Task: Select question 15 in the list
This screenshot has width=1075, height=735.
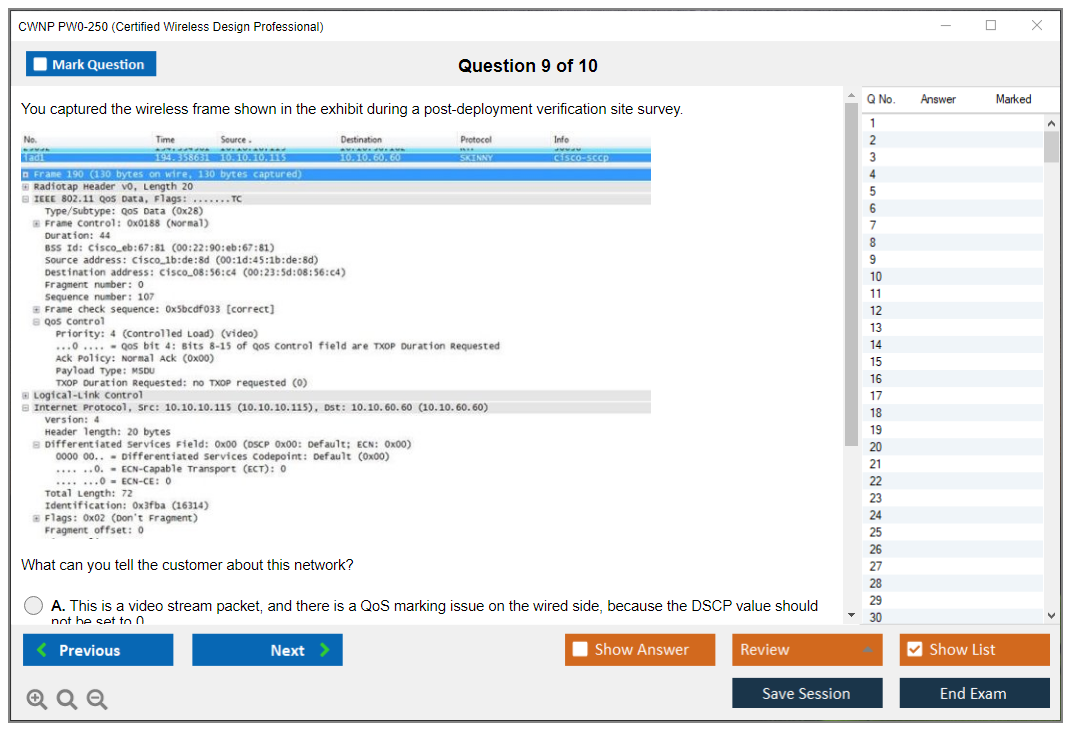Action: [x=876, y=361]
